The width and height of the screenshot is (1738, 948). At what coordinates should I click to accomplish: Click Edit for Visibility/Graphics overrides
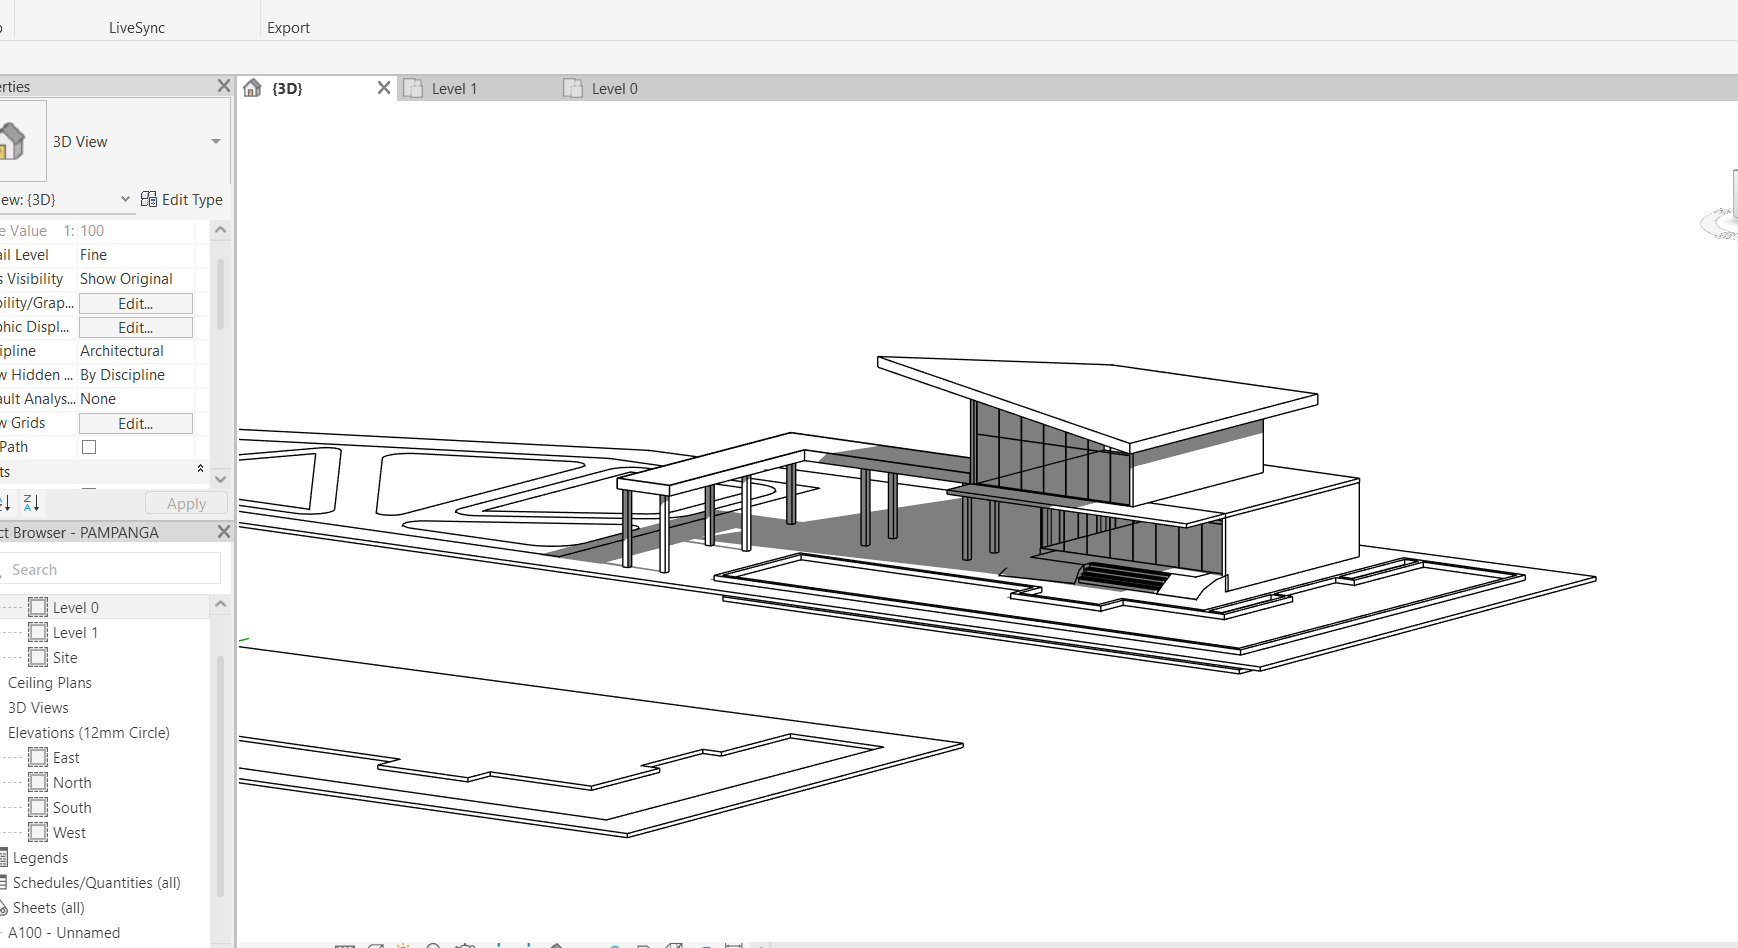coord(136,303)
